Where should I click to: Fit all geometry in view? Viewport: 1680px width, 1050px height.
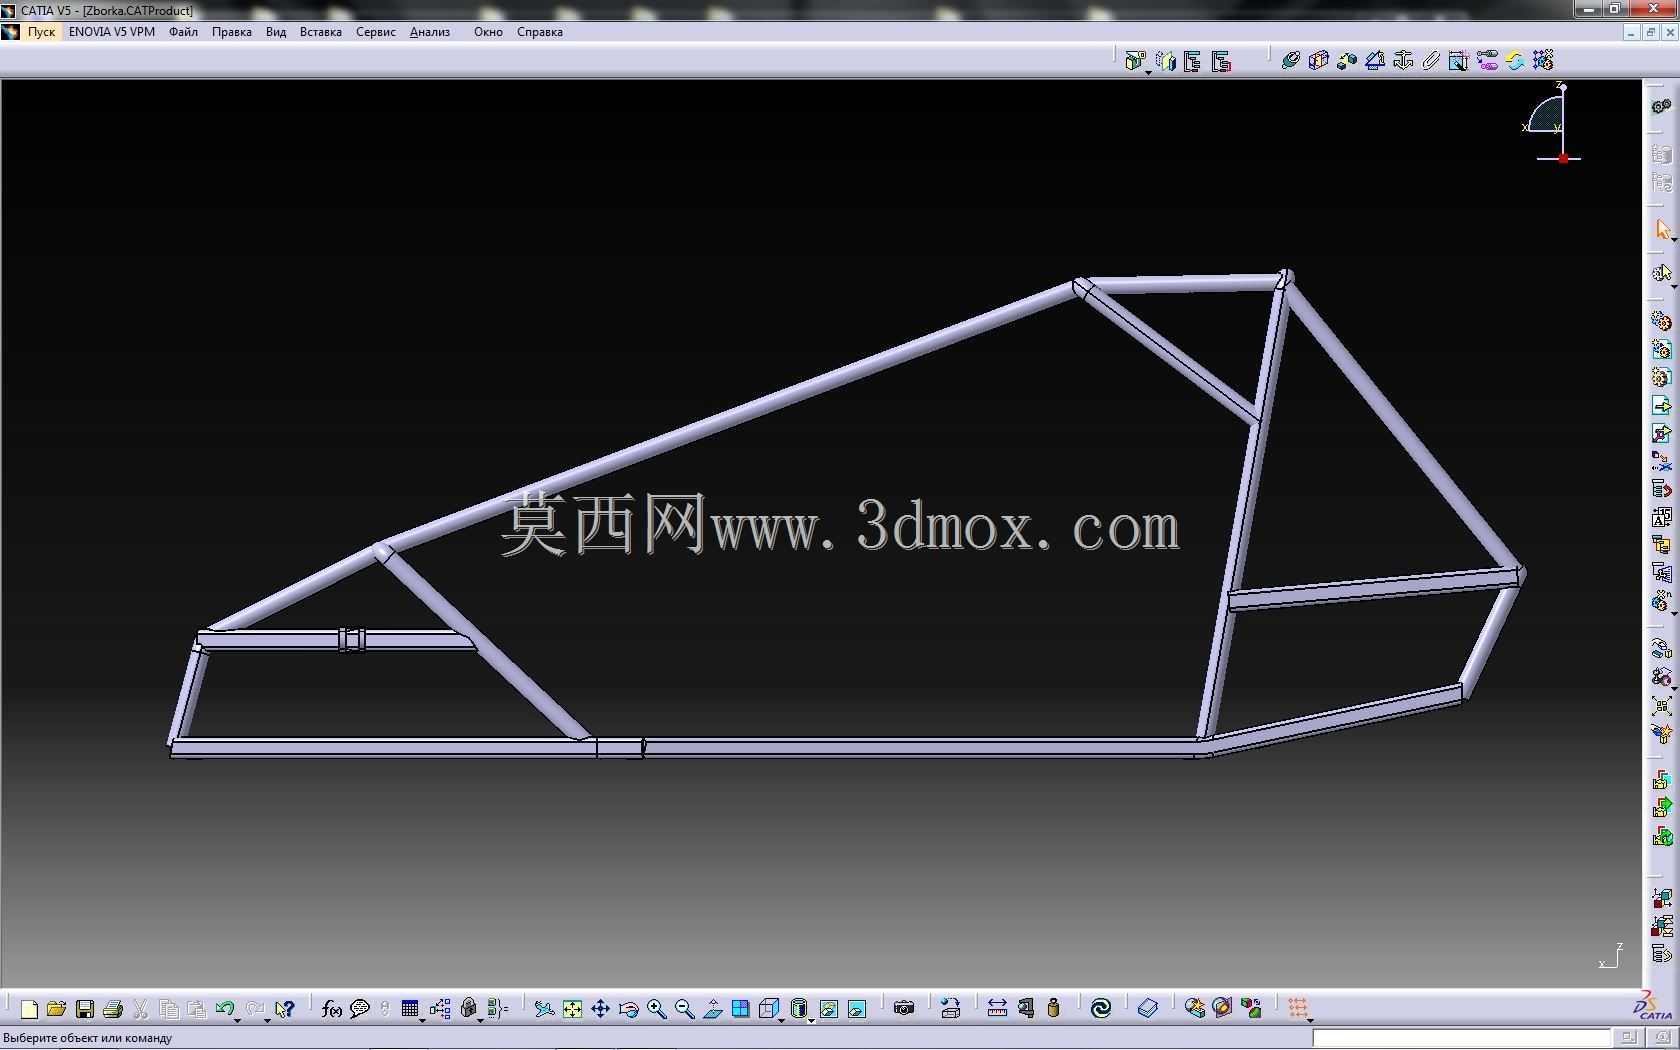click(x=572, y=1009)
